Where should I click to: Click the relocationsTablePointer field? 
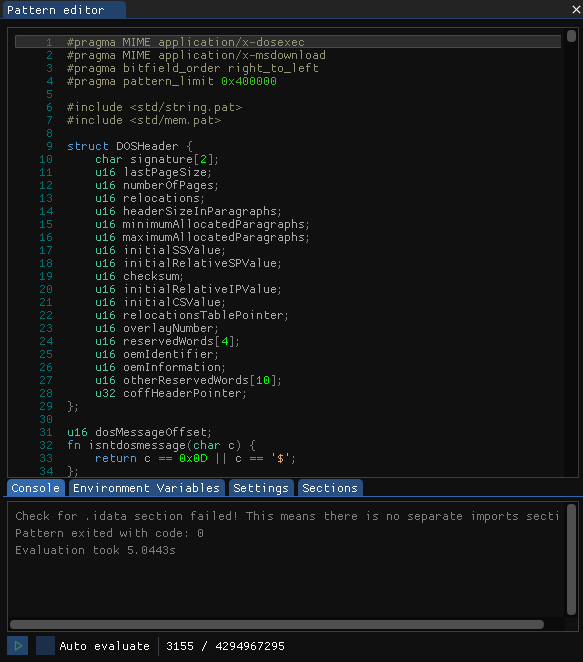click(x=192, y=315)
